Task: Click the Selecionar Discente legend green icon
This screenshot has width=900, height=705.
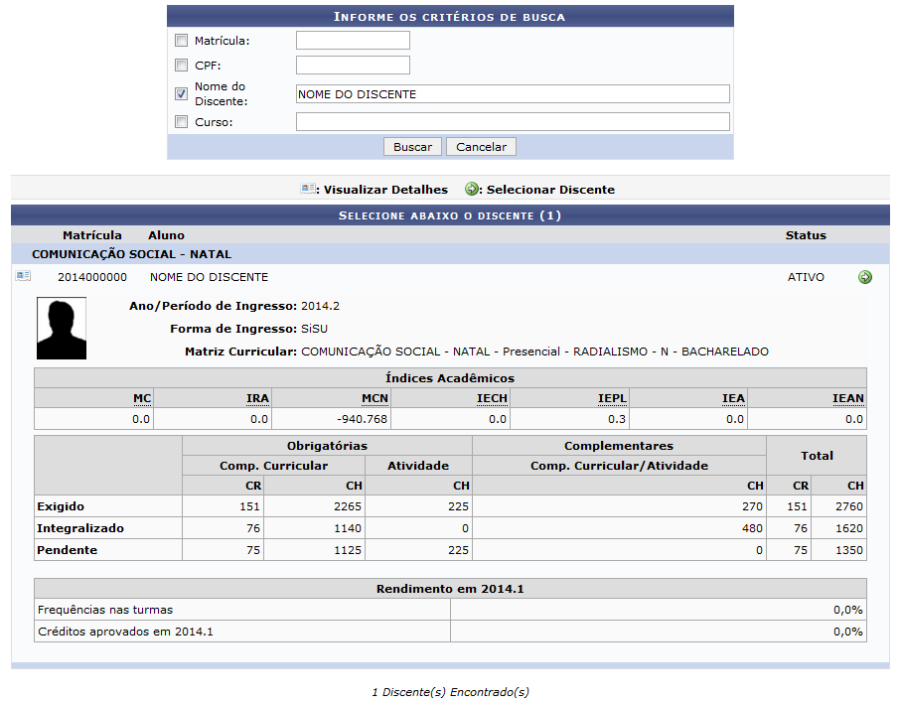Action: point(472,189)
